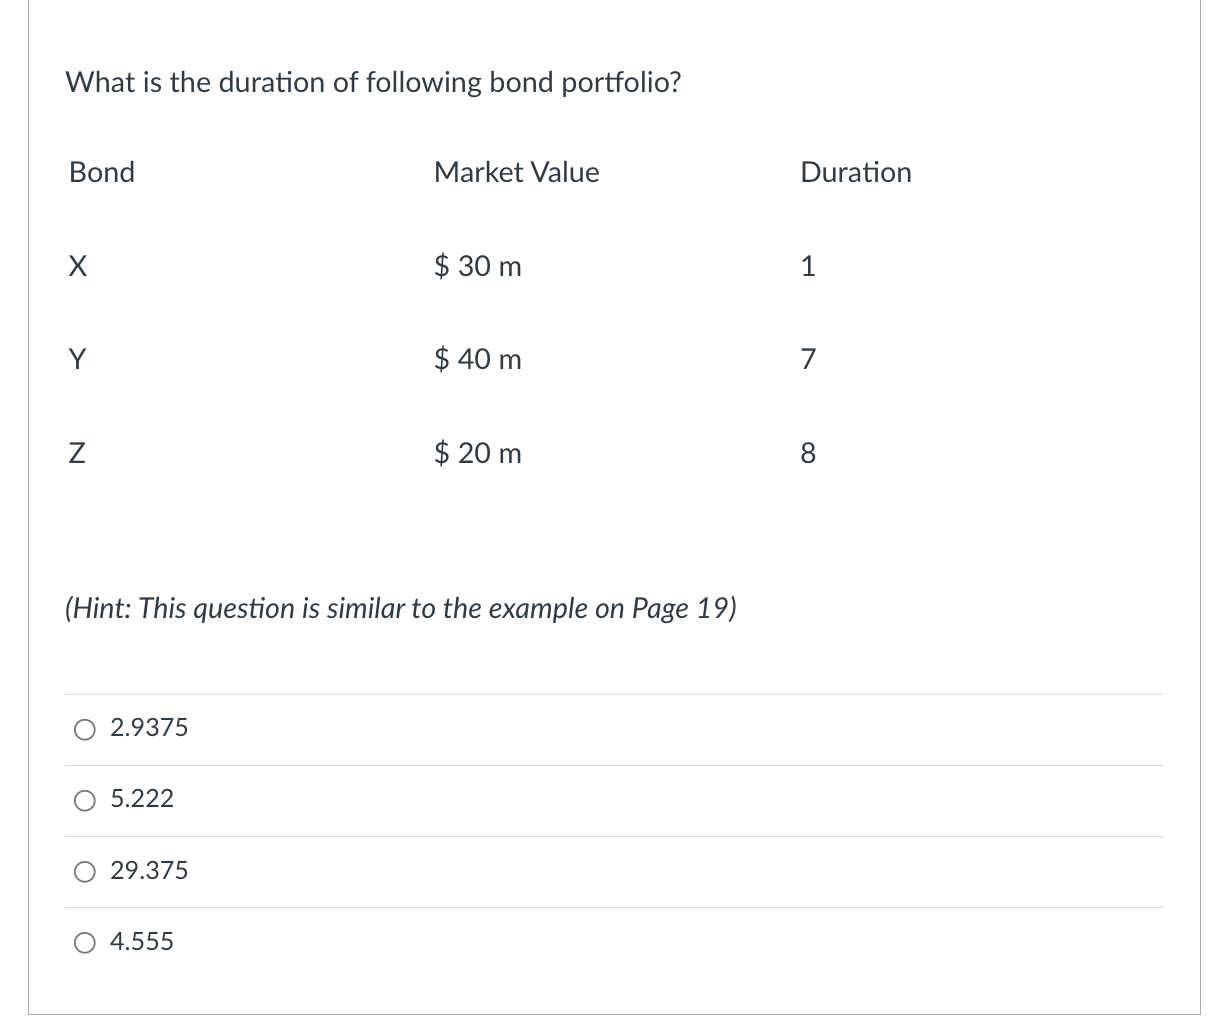Click the Market Value column header
This screenshot has height=1024, width=1208.
click(516, 172)
